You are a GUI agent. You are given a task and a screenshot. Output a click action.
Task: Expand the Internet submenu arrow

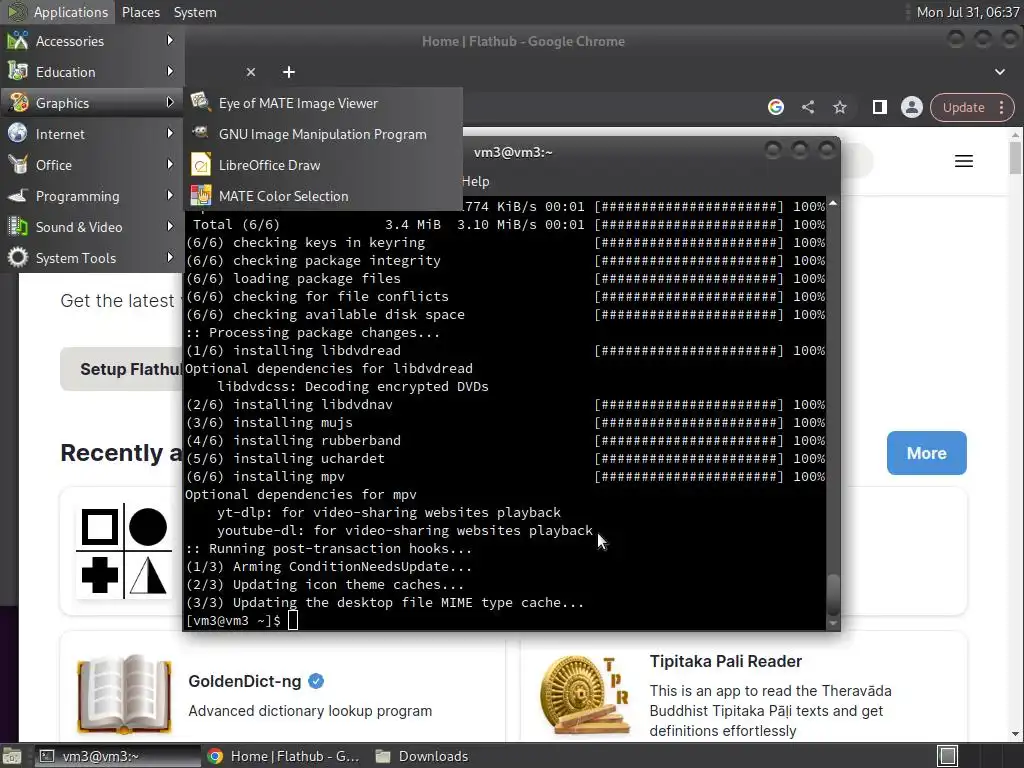click(170, 133)
